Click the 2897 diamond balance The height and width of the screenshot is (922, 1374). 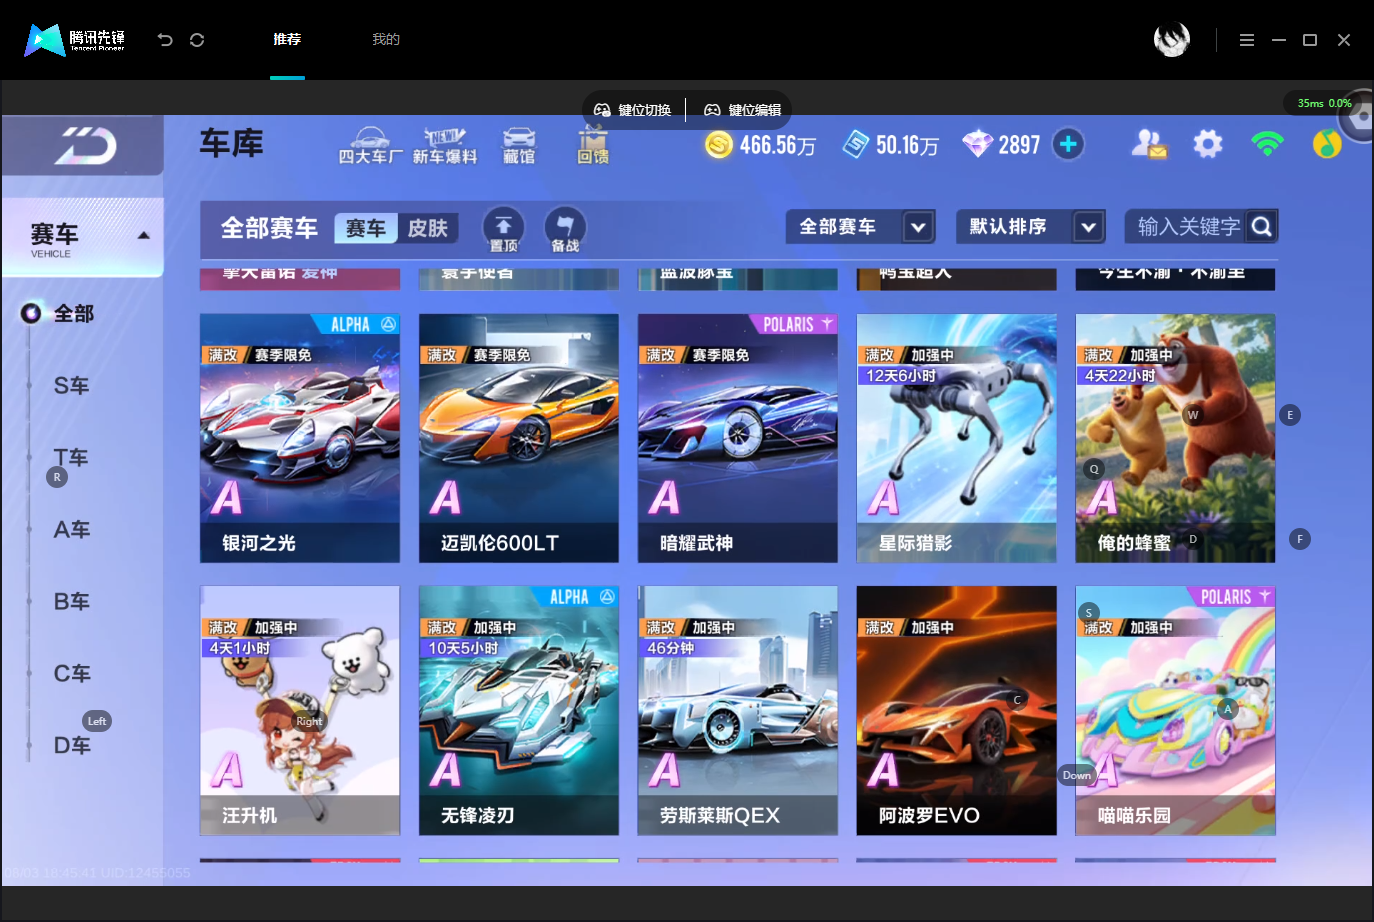[1019, 146]
